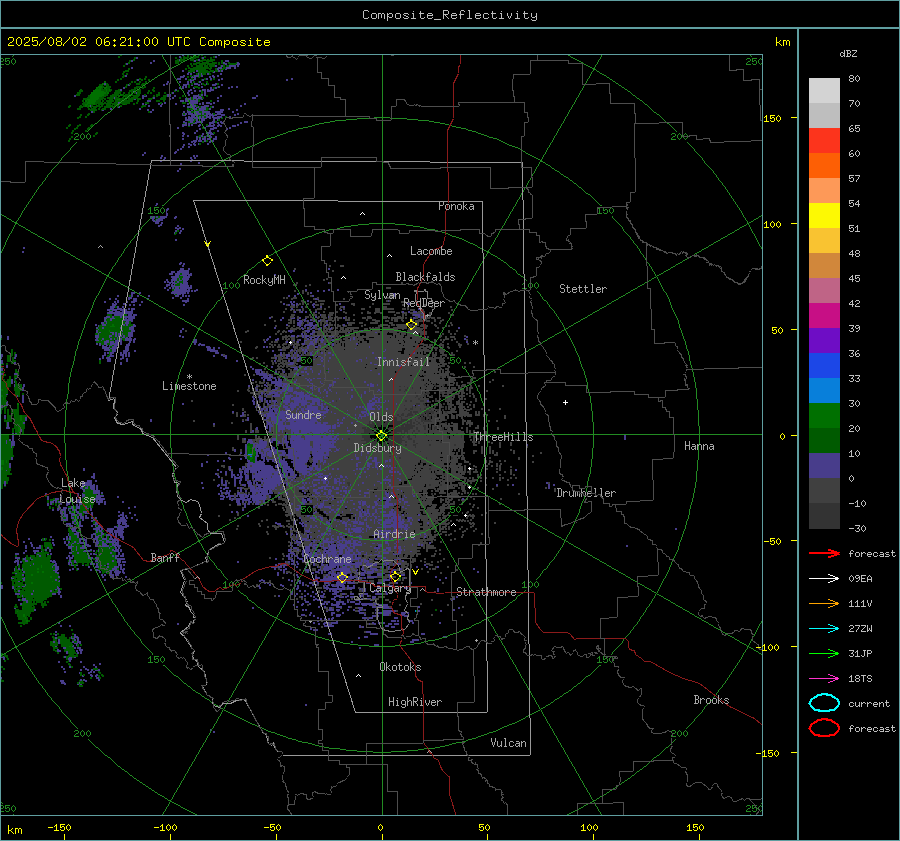Select the orange 60 dBZ color swatch
The width and height of the screenshot is (900, 841).
(824, 165)
